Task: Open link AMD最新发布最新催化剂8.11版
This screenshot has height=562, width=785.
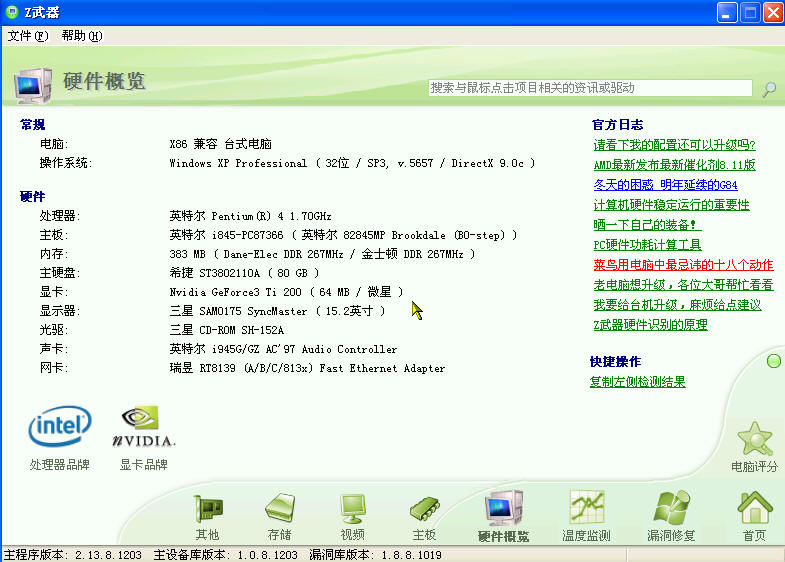Action: click(674, 165)
